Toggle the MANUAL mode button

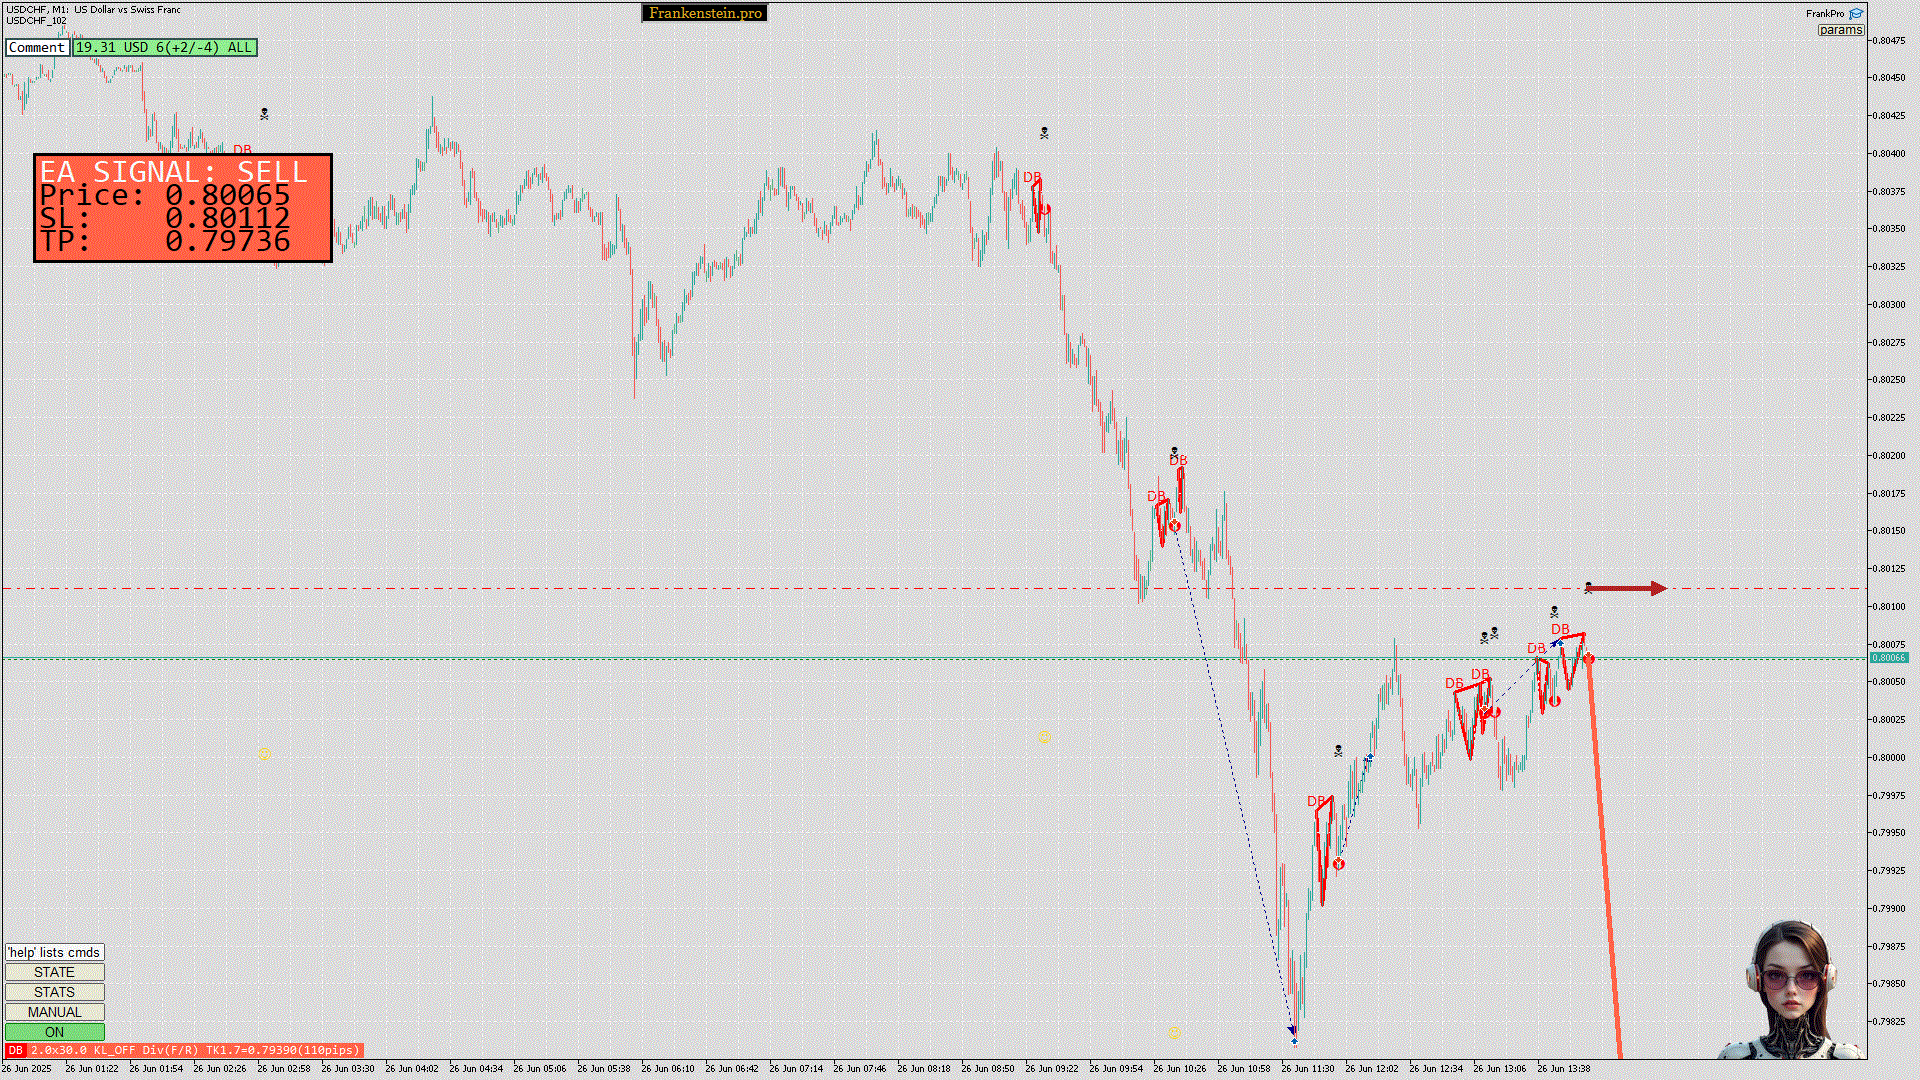click(x=54, y=1012)
